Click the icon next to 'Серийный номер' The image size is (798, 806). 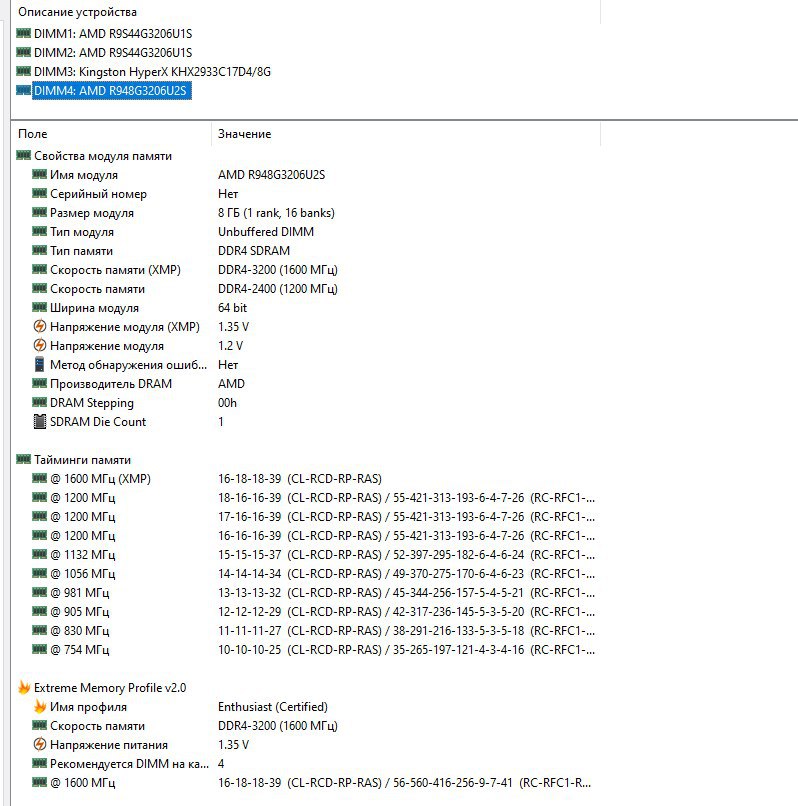tap(40, 193)
